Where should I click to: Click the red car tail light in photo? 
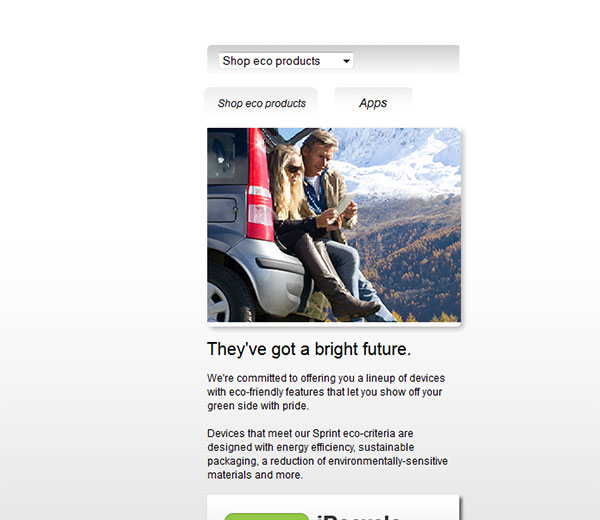tap(260, 185)
